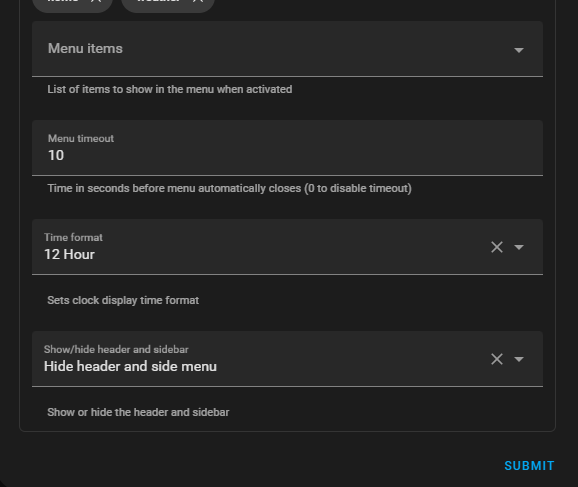Click the Menu items field label
This screenshot has width=578, height=487.
click(x=85, y=48)
